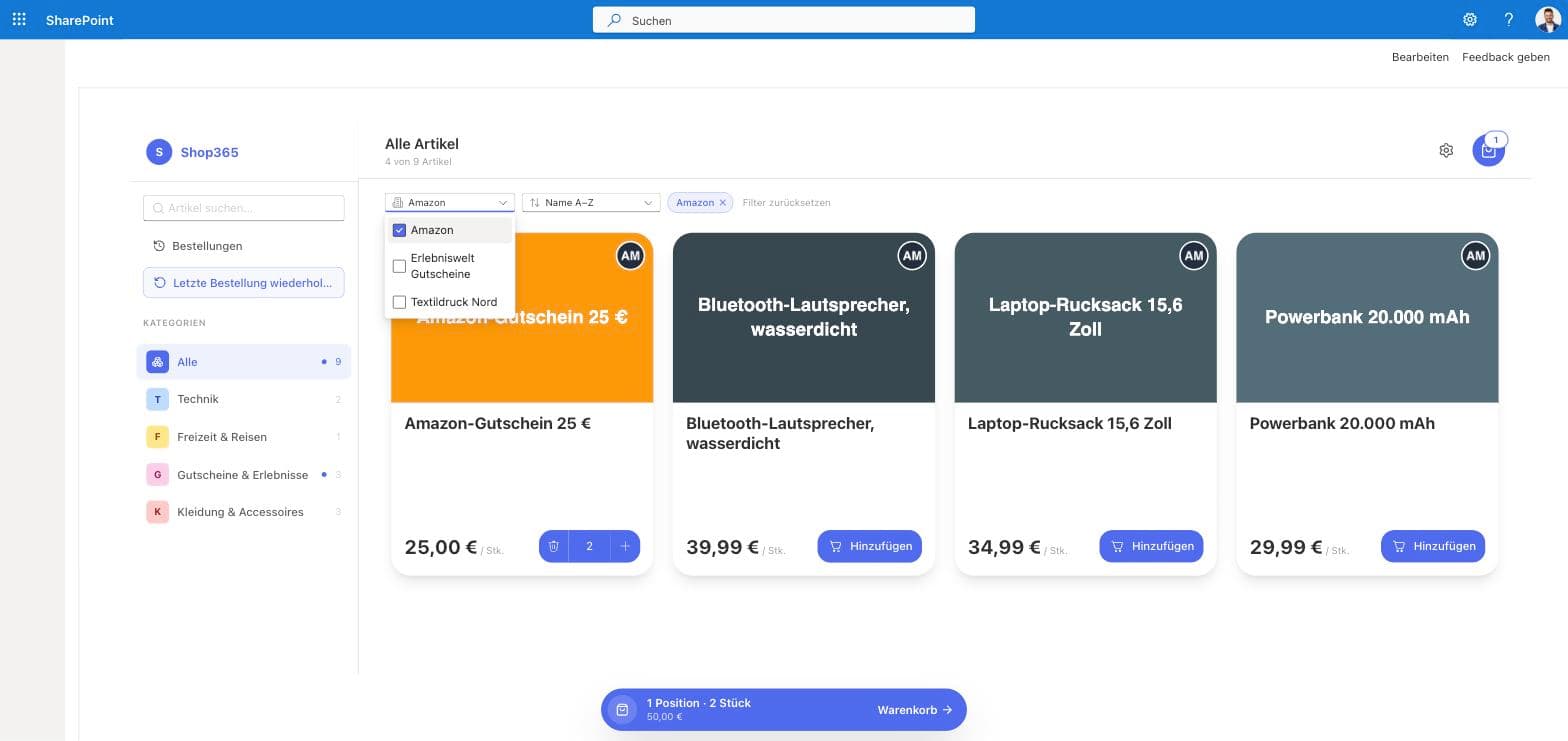Viewport: 1568px width, 741px height.
Task: Click Filter zurücksetzen link
Action: 786,203
